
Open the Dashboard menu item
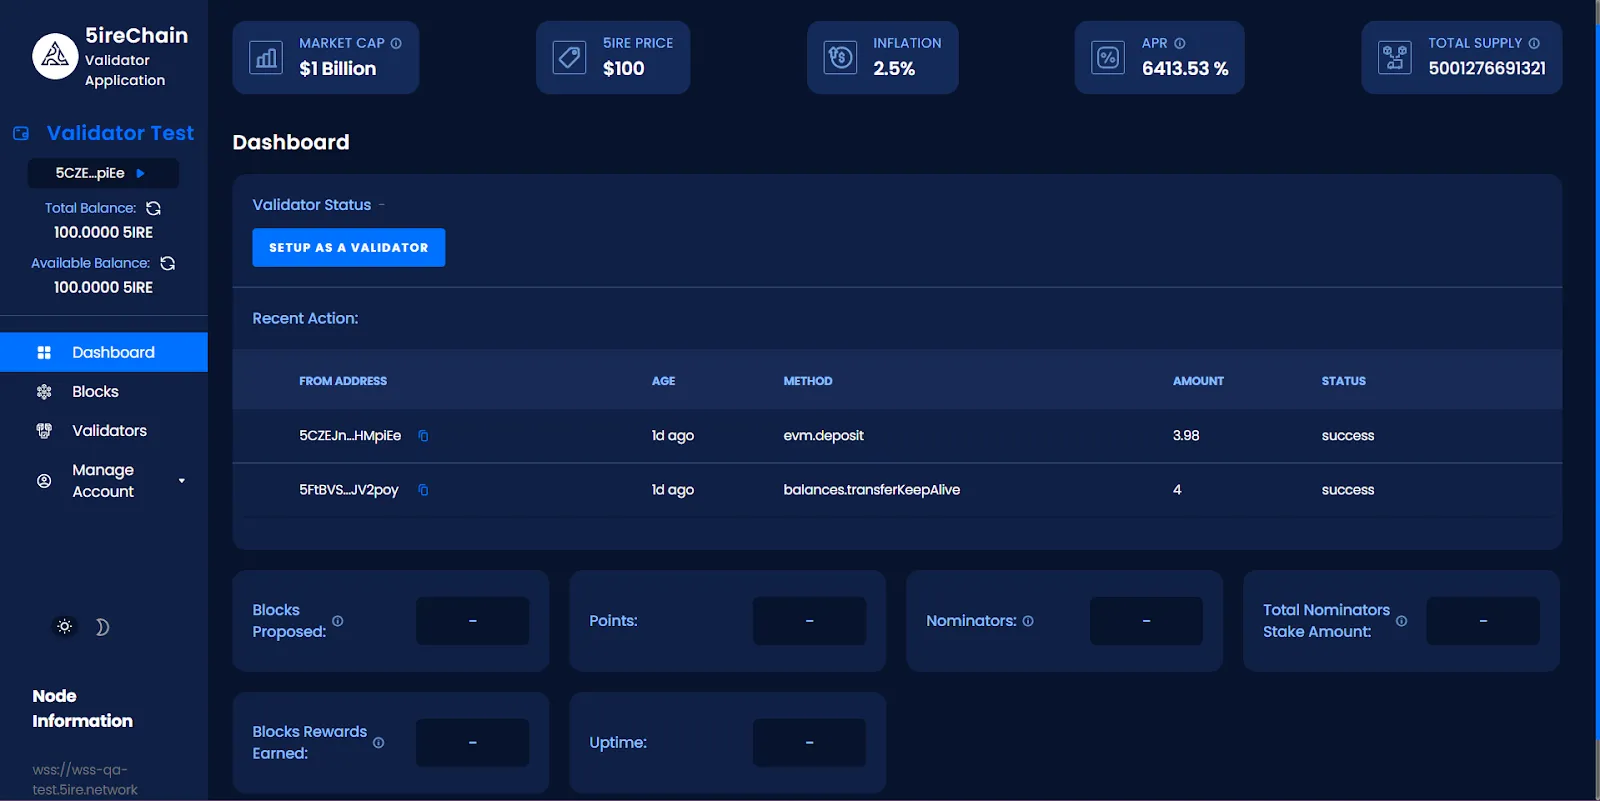point(104,352)
